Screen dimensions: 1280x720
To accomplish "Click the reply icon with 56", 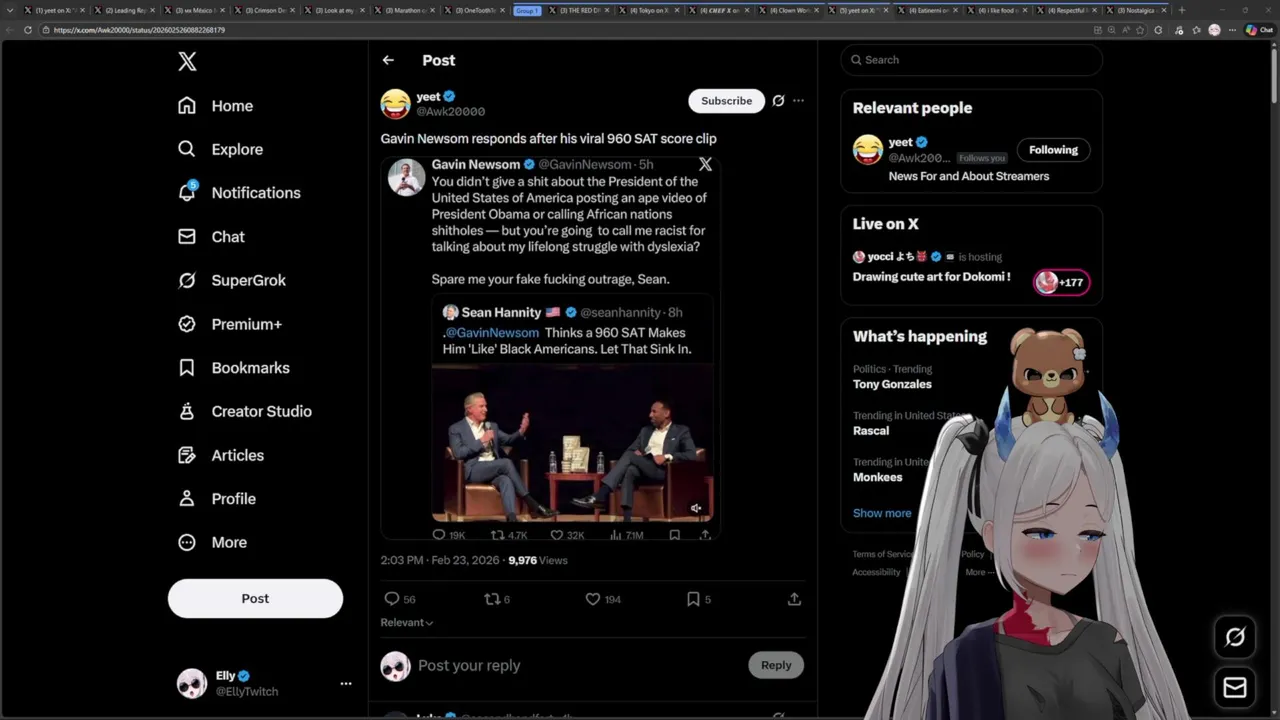I will pyautogui.click(x=392, y=599).
